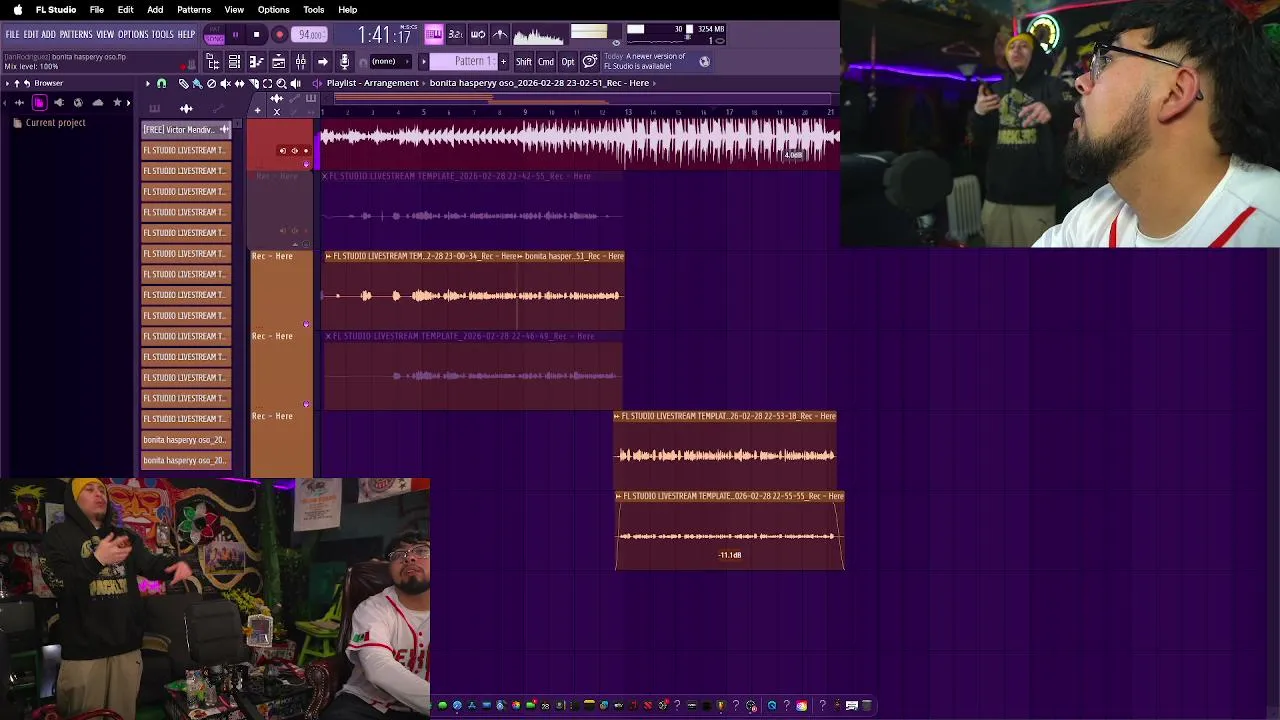Add new pattern with plus button

click(503, 62)
